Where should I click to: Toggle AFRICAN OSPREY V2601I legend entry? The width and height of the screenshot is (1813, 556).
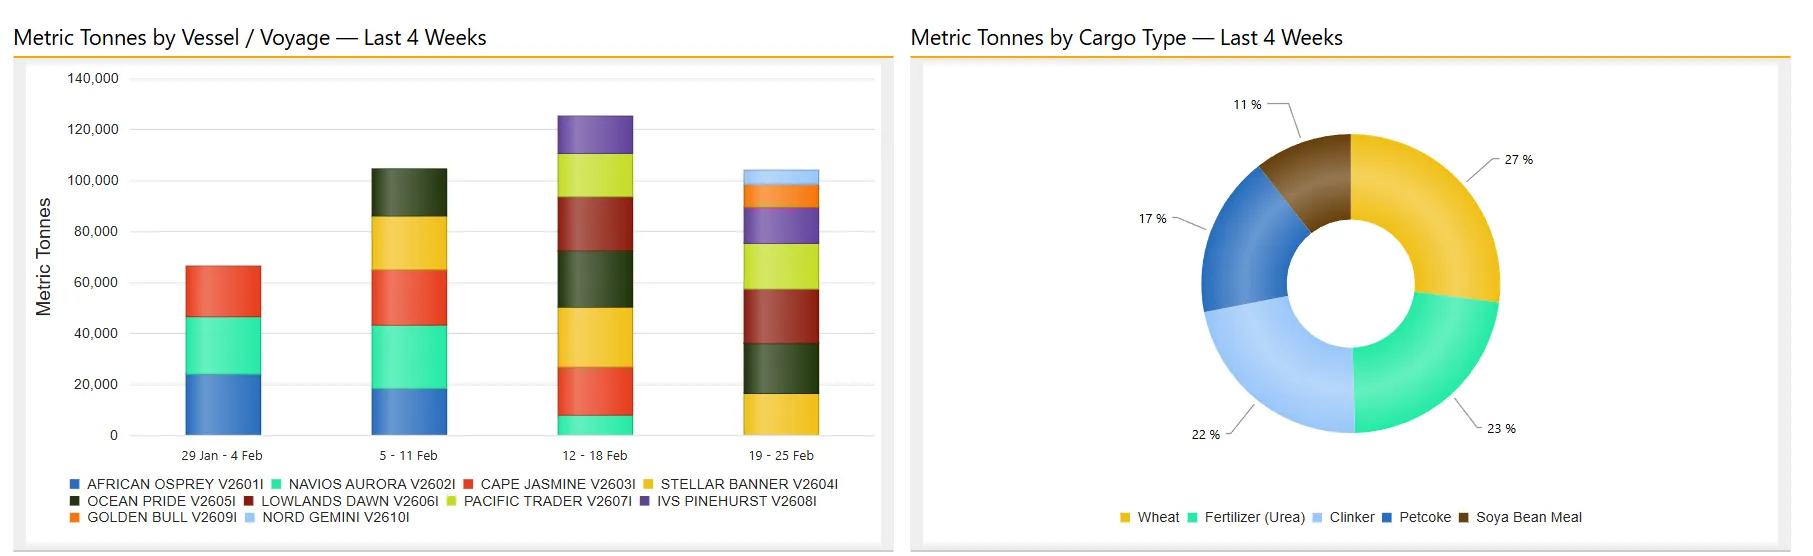coord(167,484)
